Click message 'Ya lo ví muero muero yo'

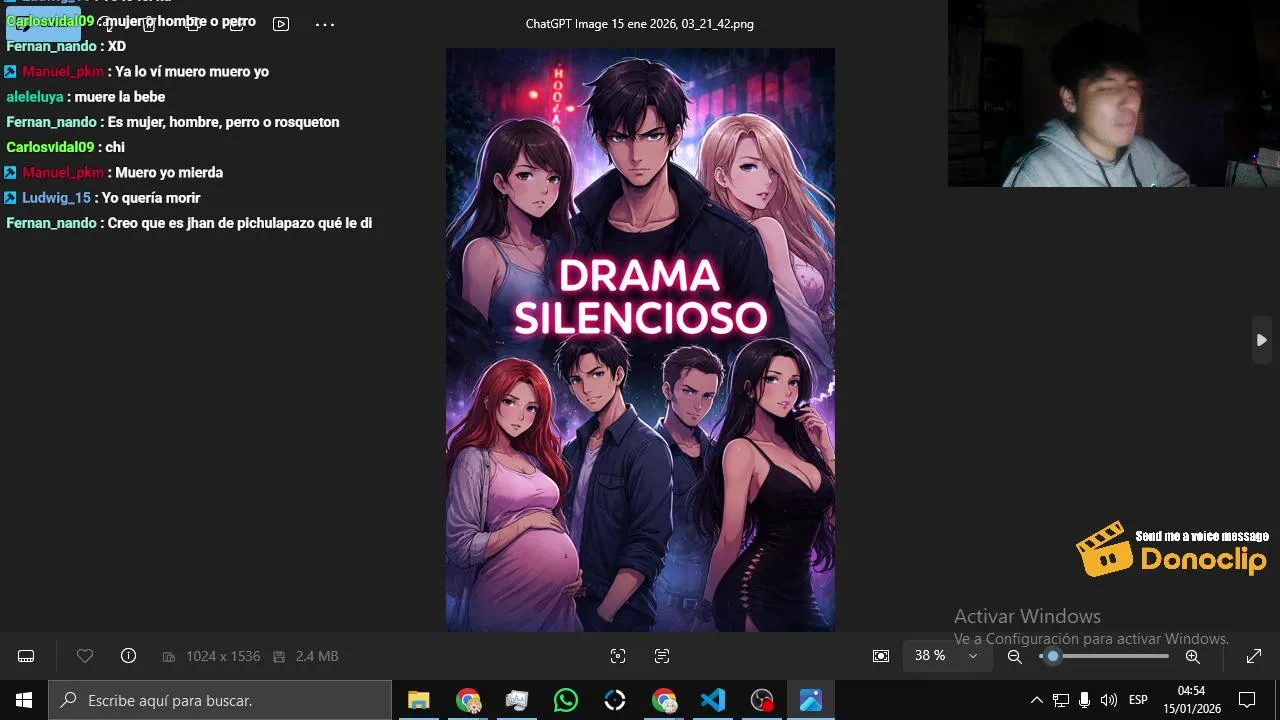[192, 71]
